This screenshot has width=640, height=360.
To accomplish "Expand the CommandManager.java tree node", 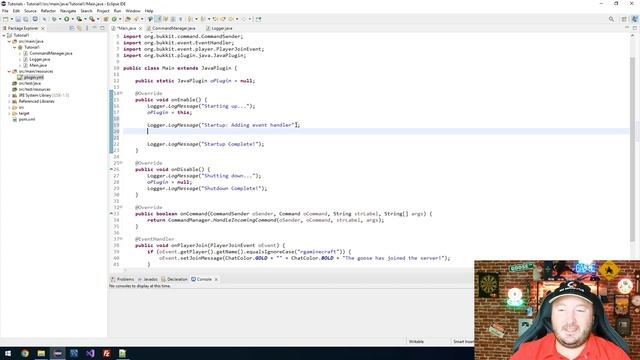I will click(20, 53).
